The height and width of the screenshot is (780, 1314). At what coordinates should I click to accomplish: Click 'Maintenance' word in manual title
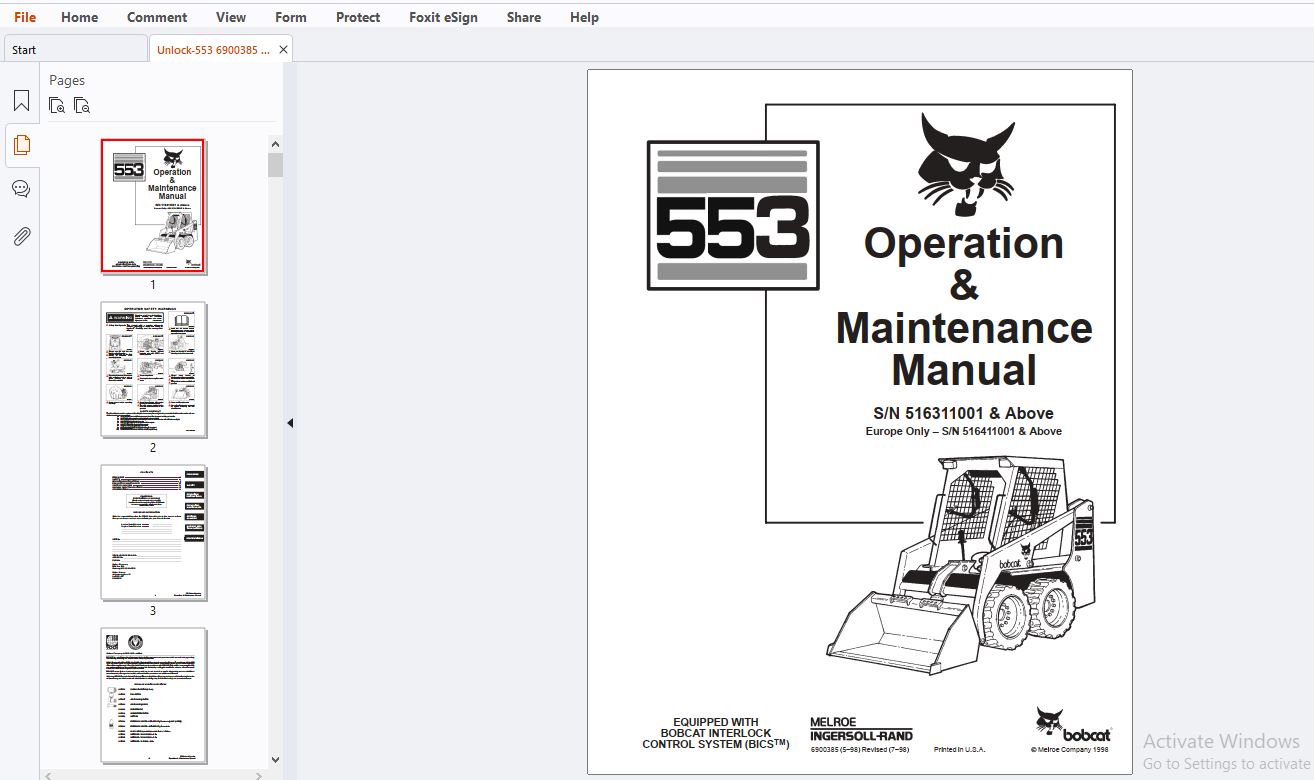pyautogui.click(x=964, y=328)
